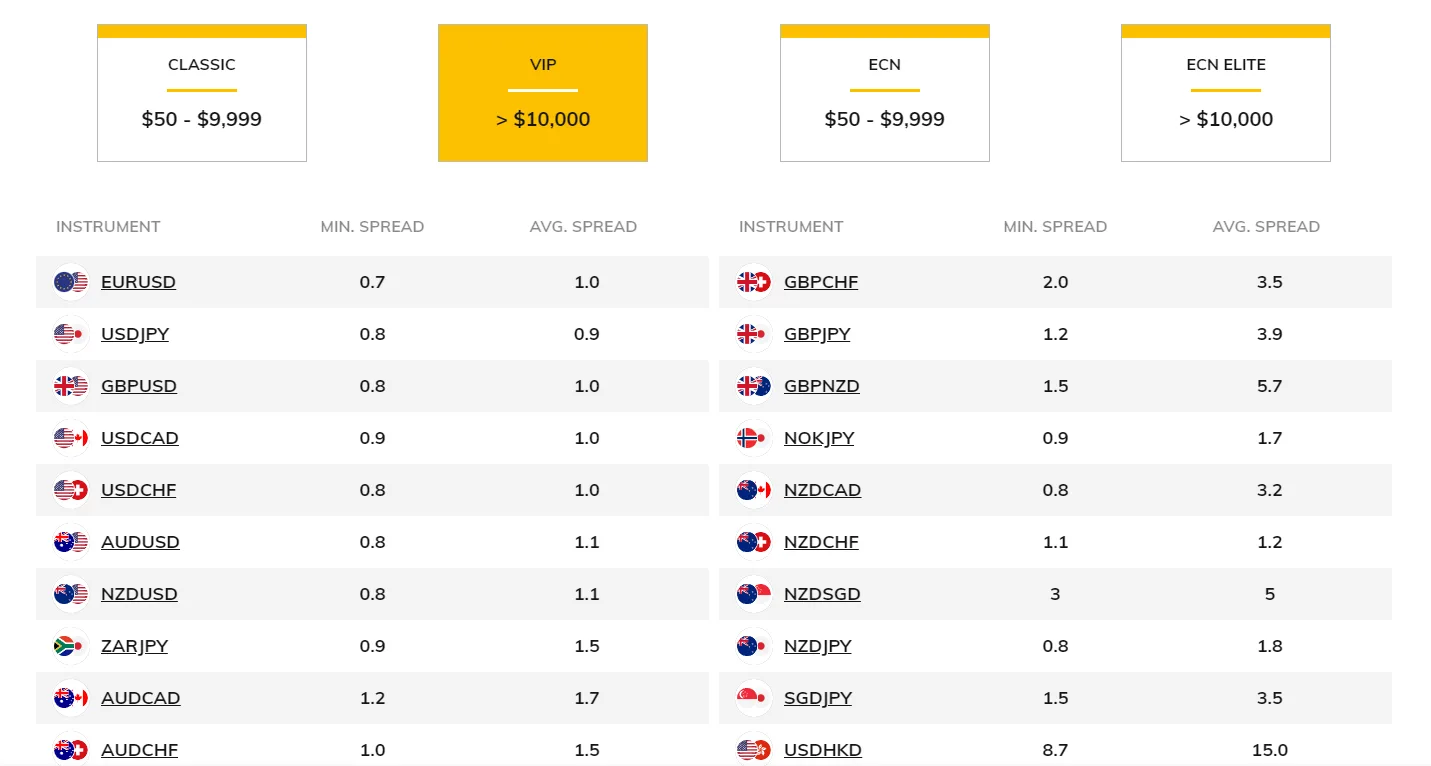Open the GBPUSD instrument link
Image resolution: width=1431 pixels, height=766 pixels.
(138, 386)
